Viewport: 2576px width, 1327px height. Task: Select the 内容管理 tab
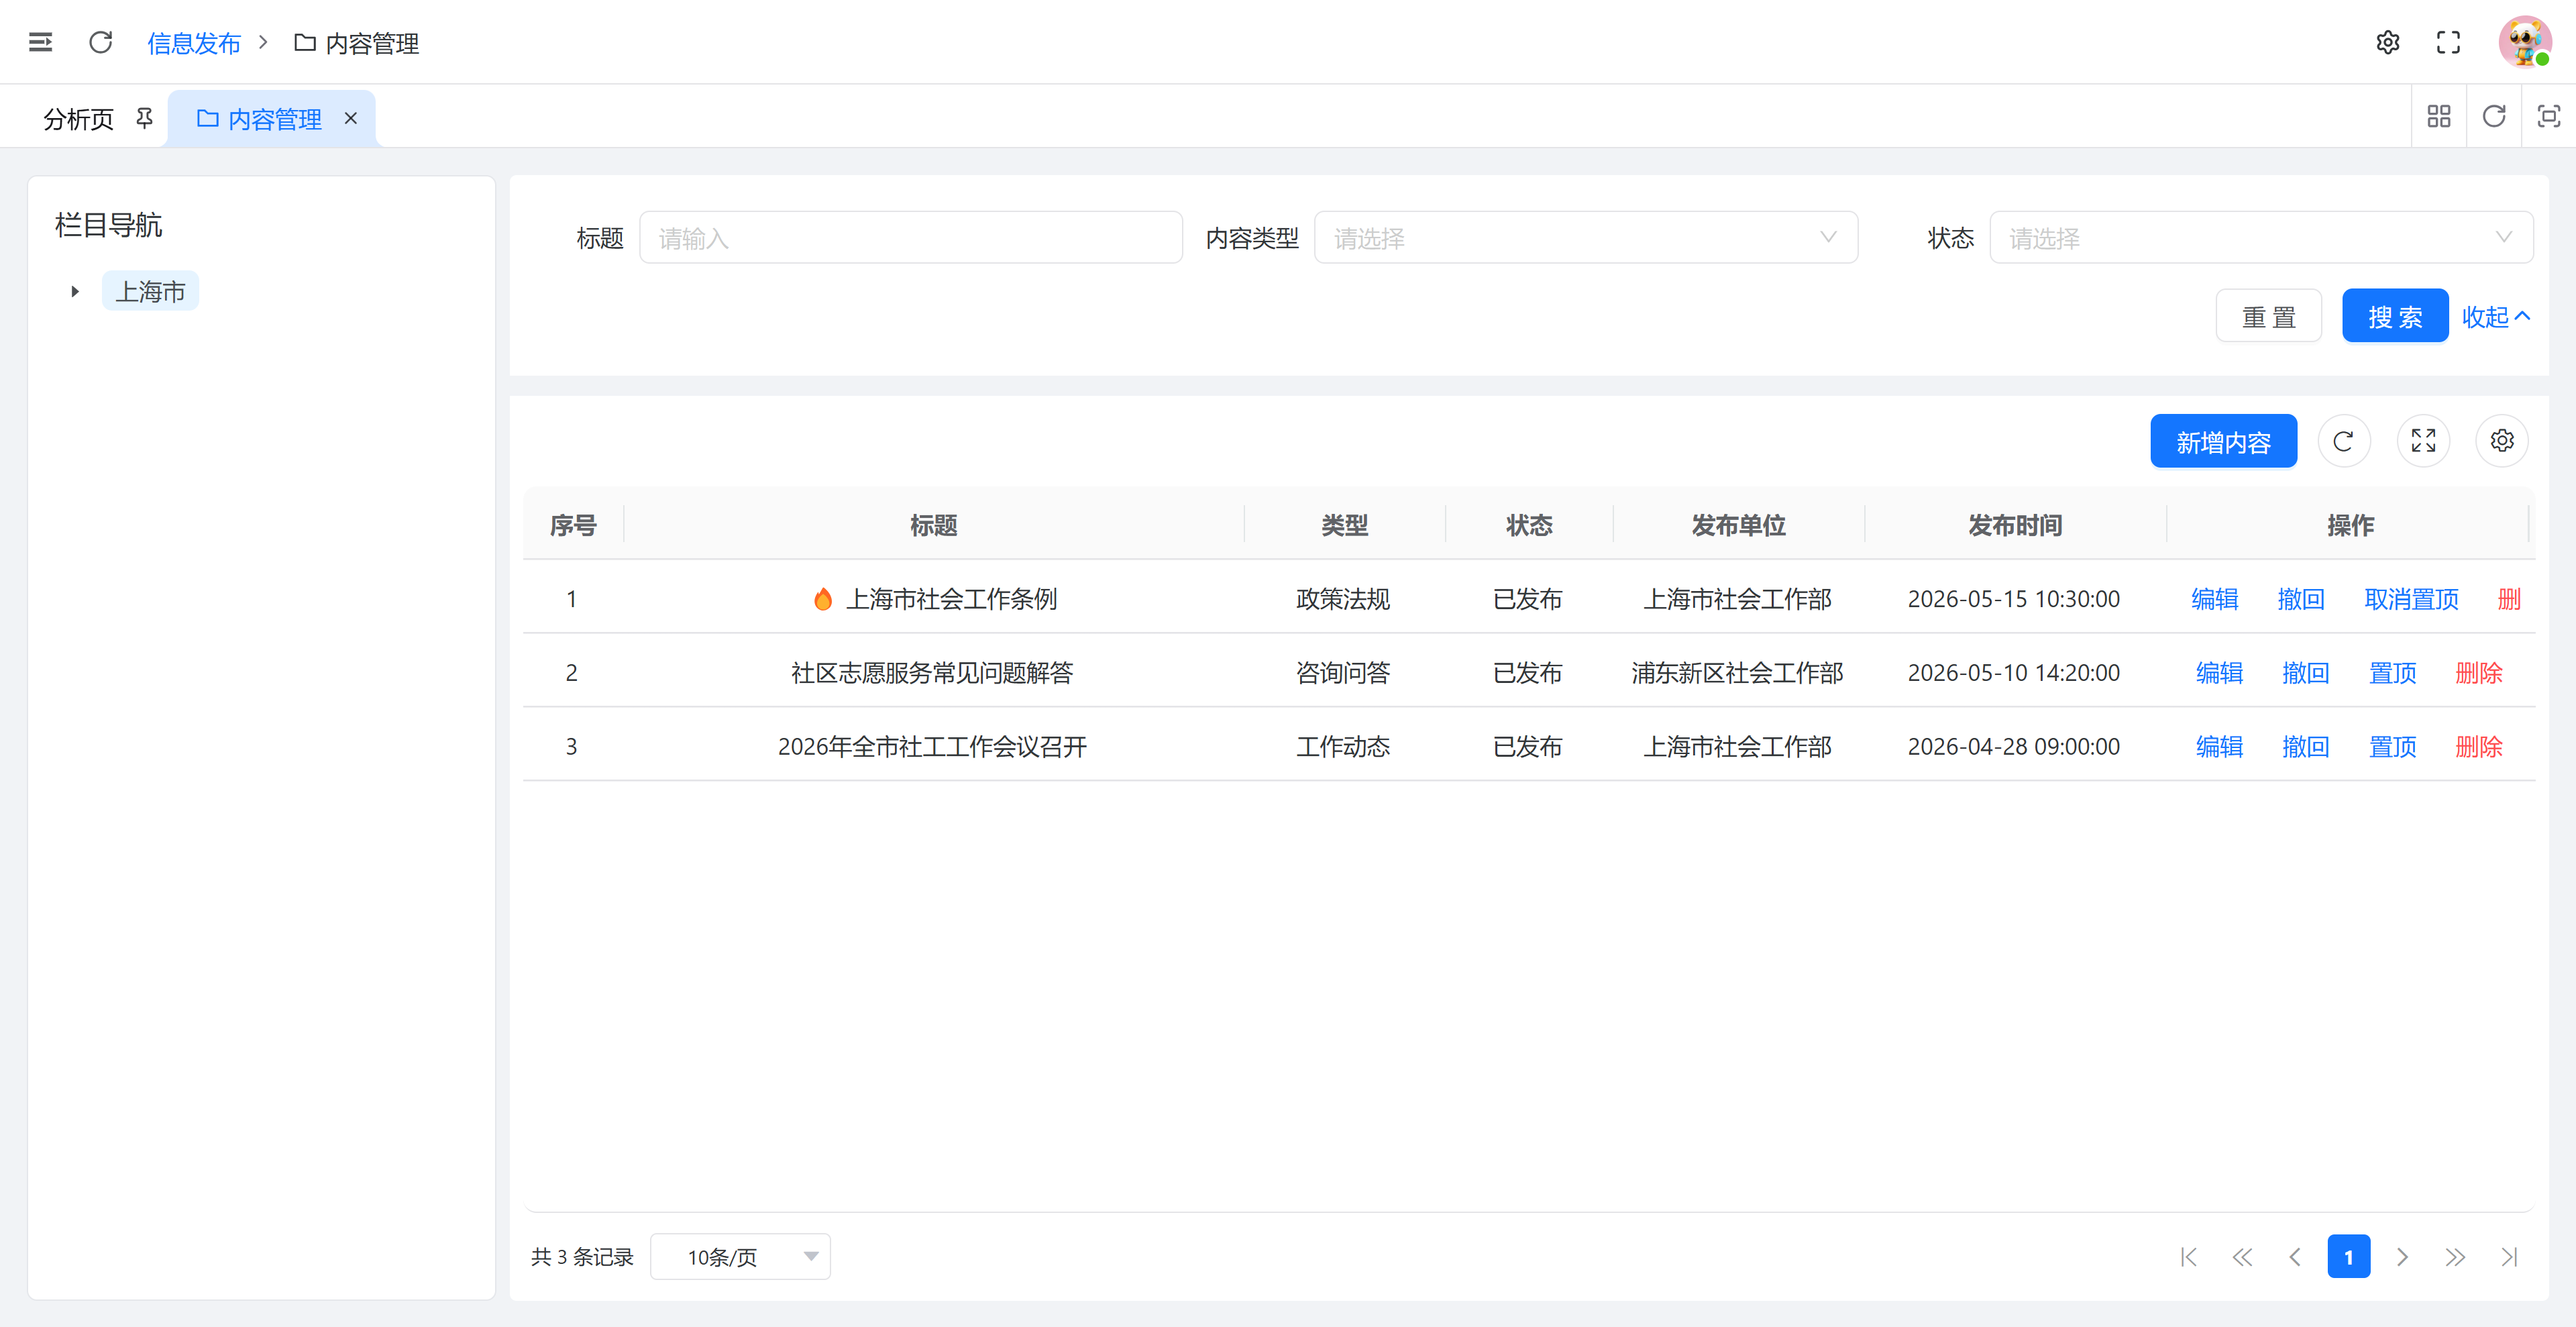pos(271,119)
